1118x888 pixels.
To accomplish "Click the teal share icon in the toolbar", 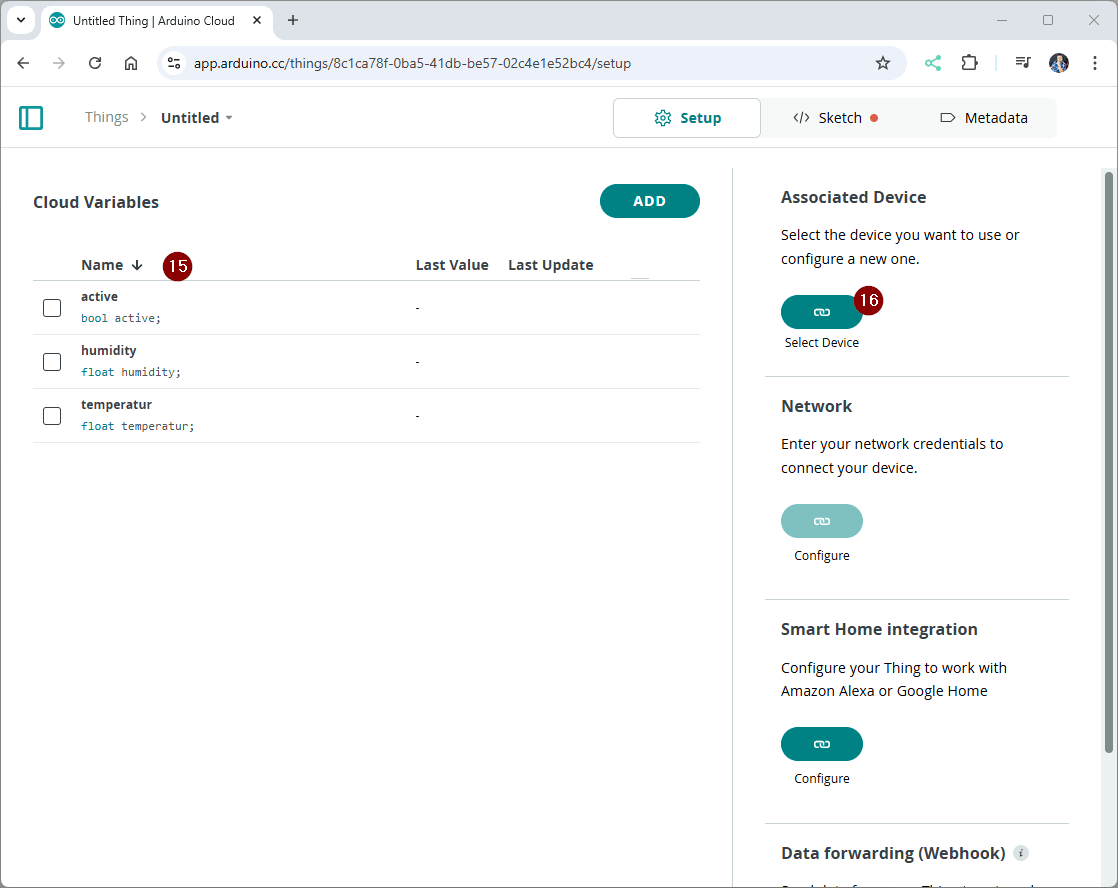I will pos(932,63).
